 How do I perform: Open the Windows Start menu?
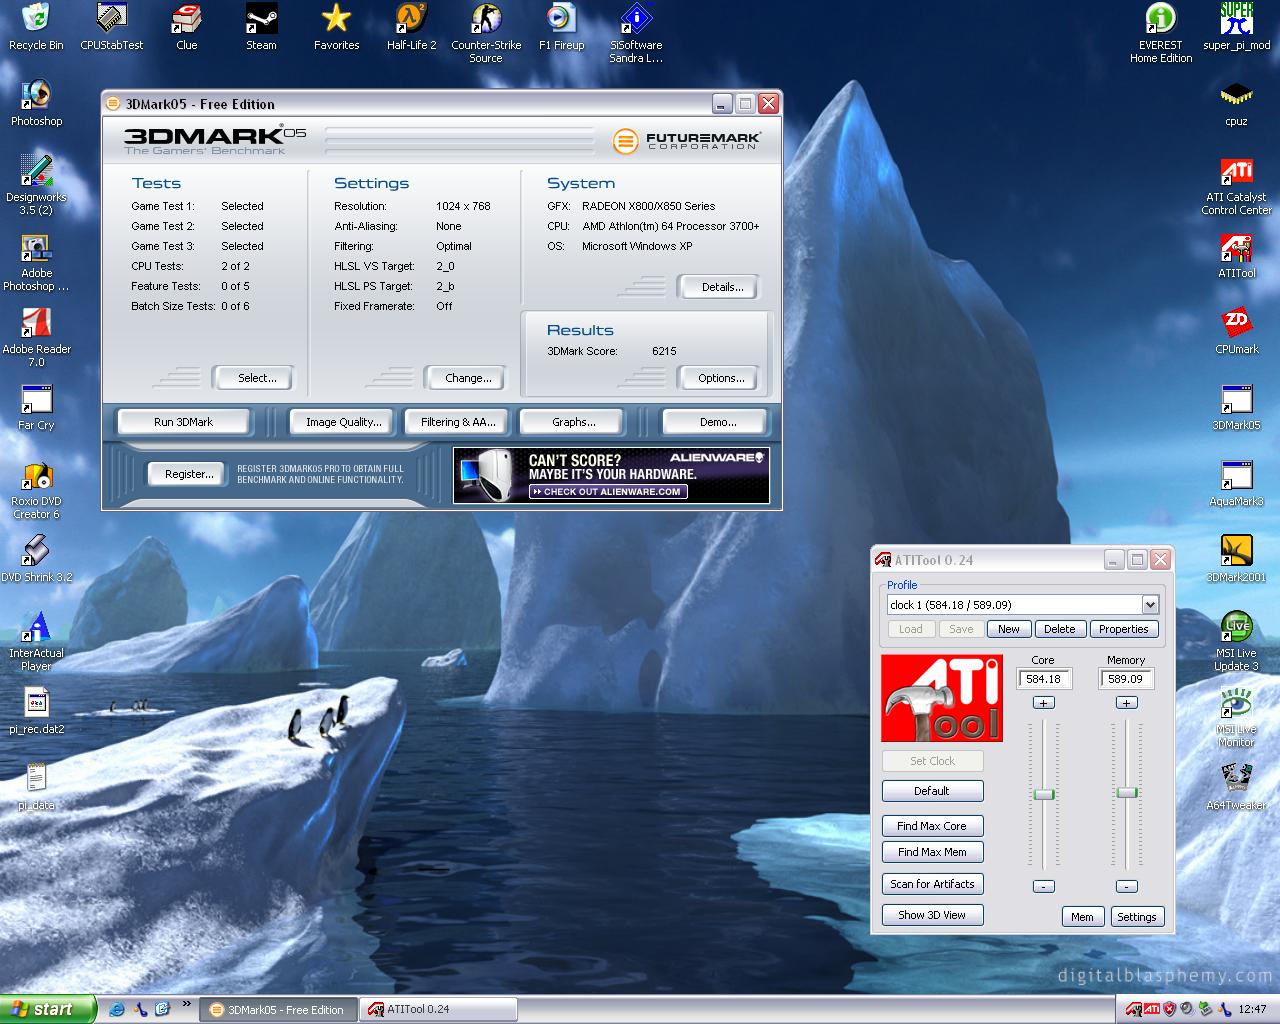pyautogui.click(x=48, y=1009)
